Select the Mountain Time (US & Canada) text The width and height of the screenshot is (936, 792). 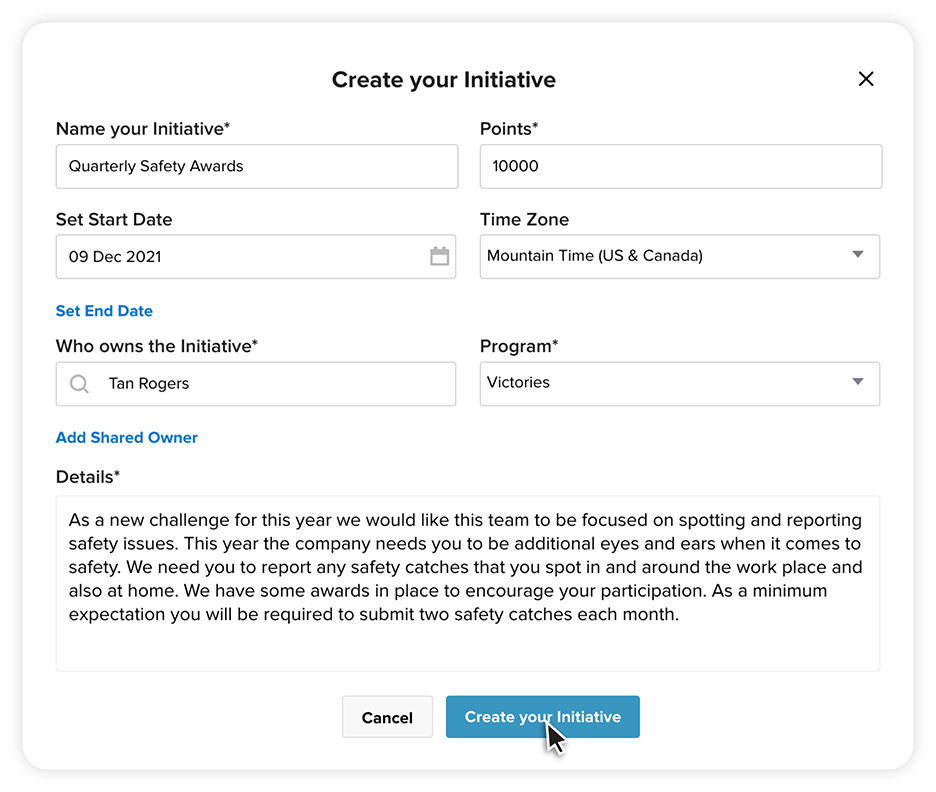[595, 255]
